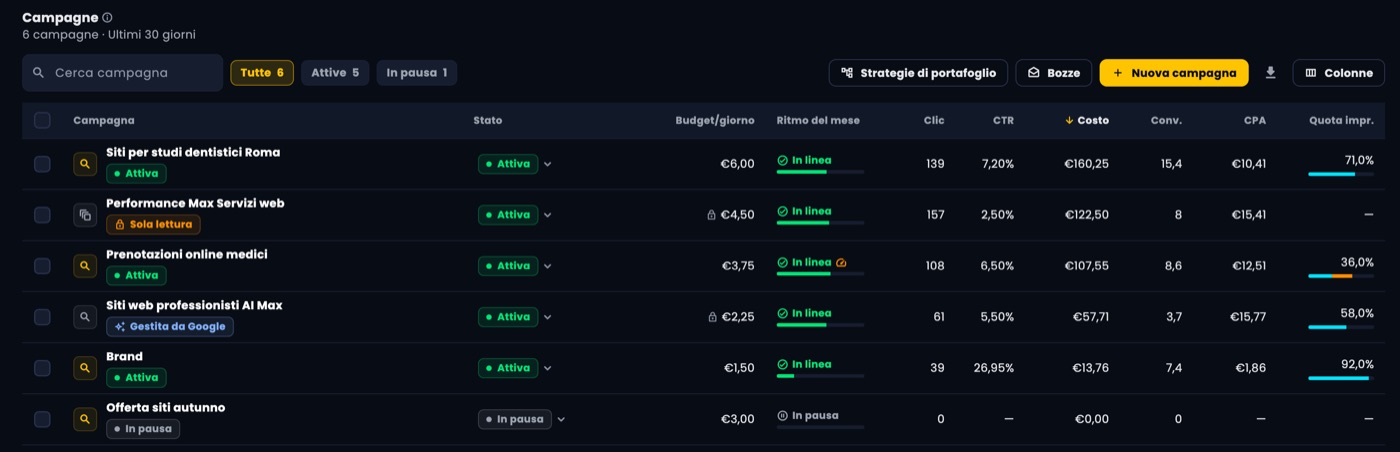Image resolution: width=1400 pixels, height=452 pixels.
Task: Select checkbox for Prenotazioni online medici
Action: 42,266
